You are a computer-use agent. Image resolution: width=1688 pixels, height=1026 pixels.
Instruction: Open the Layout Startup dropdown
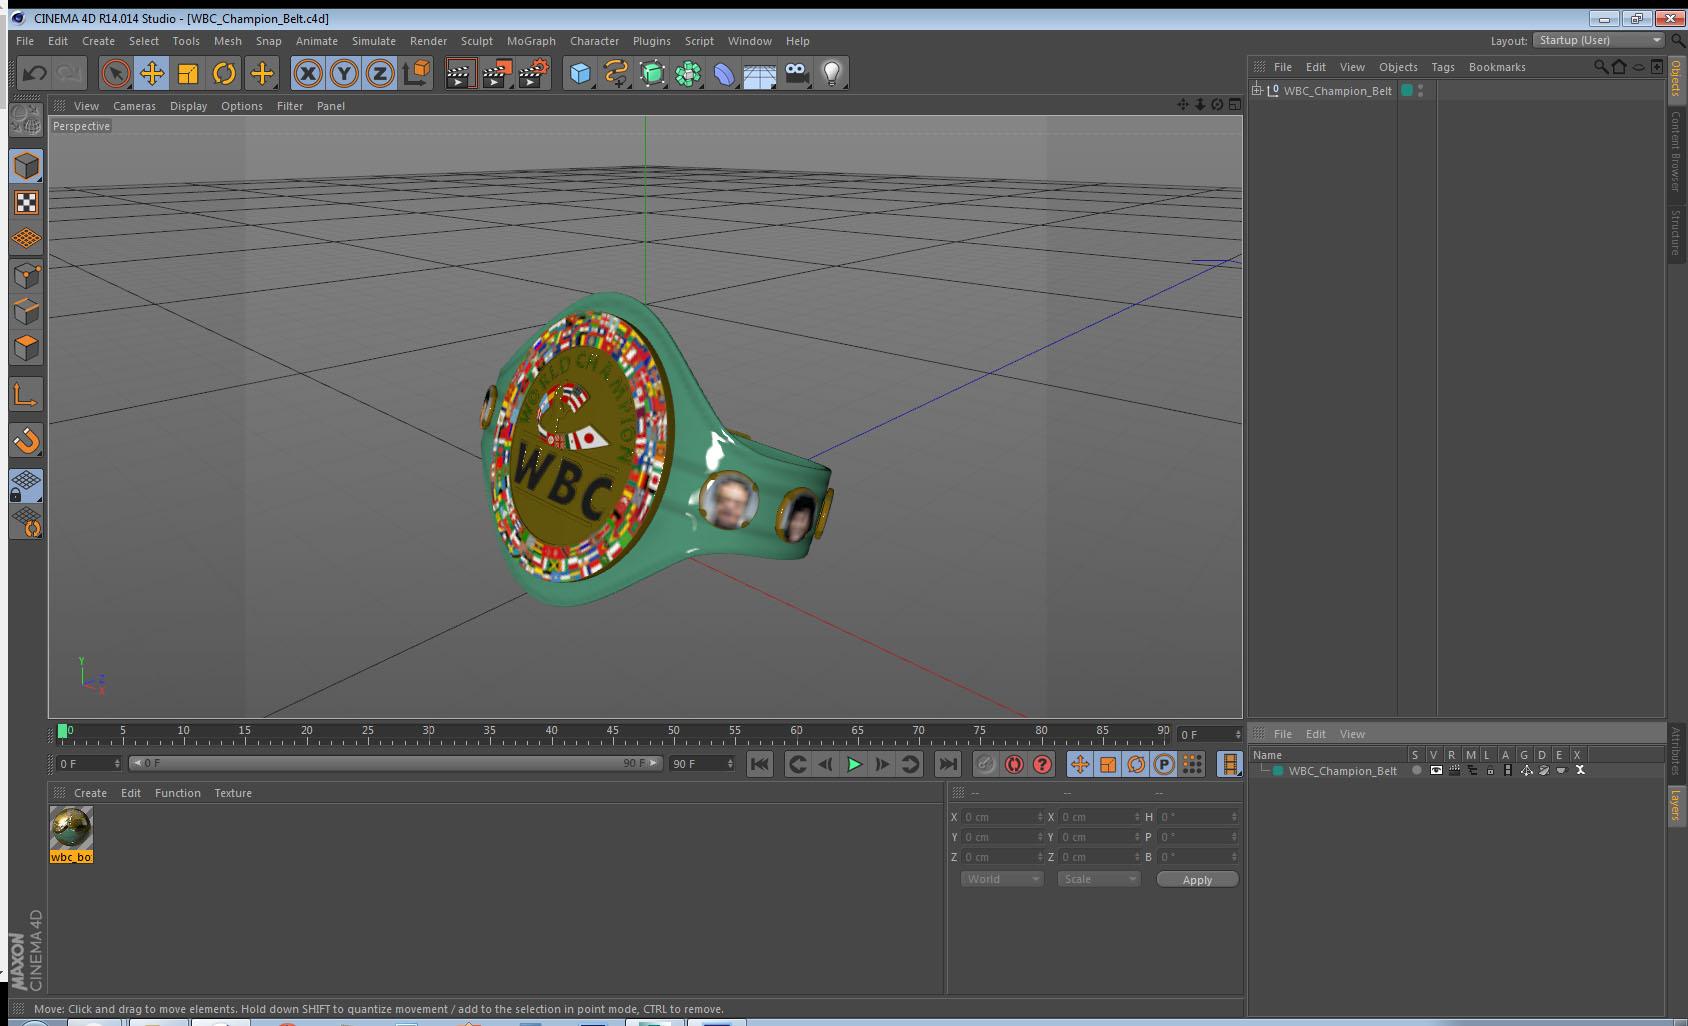1599,40
